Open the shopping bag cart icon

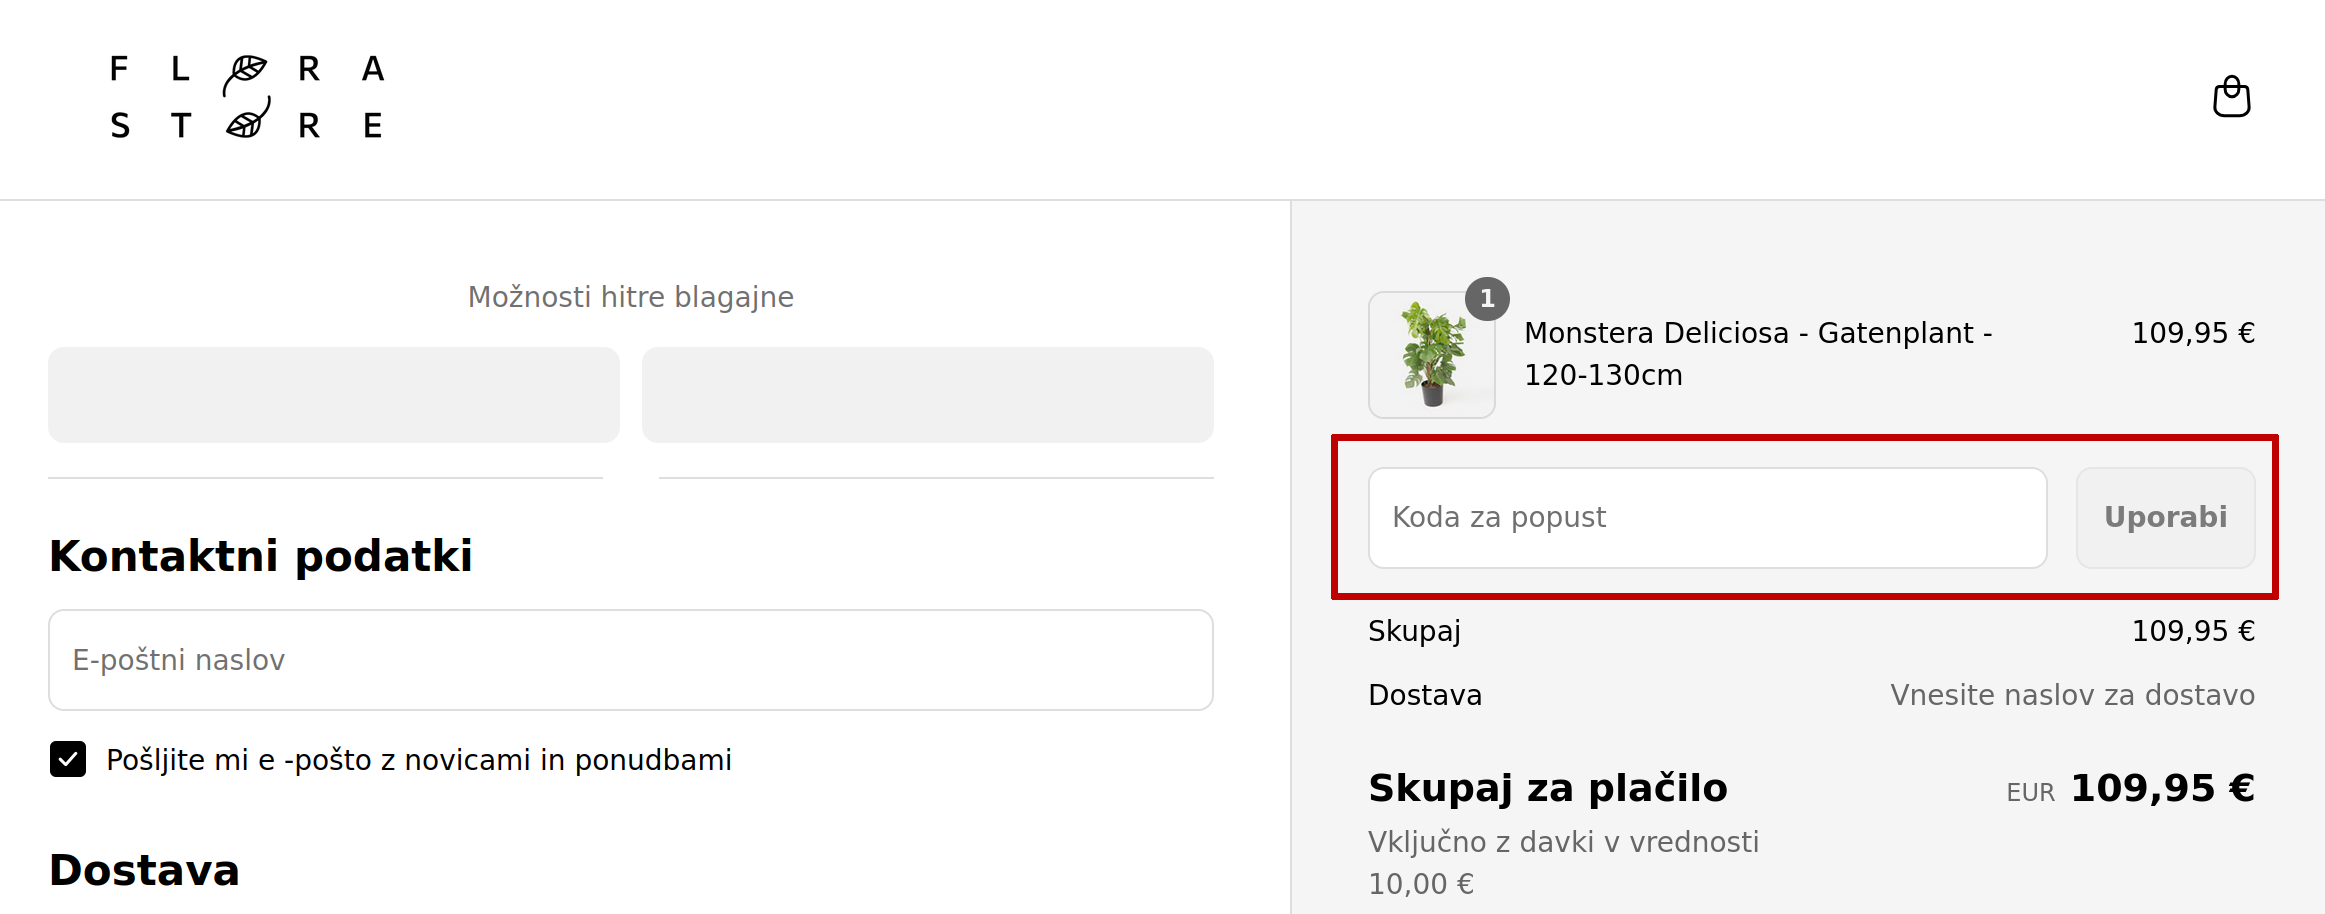(x=2231, y=97)
